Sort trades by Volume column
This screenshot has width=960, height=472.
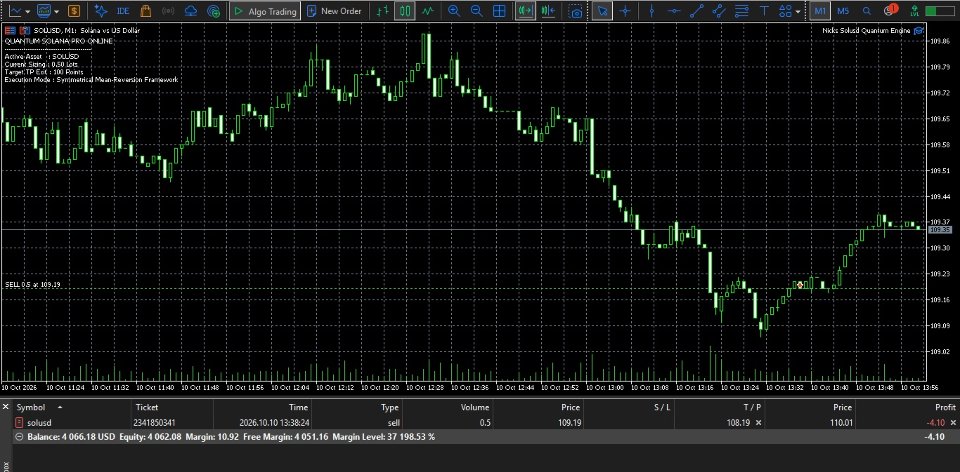[475, 407]
